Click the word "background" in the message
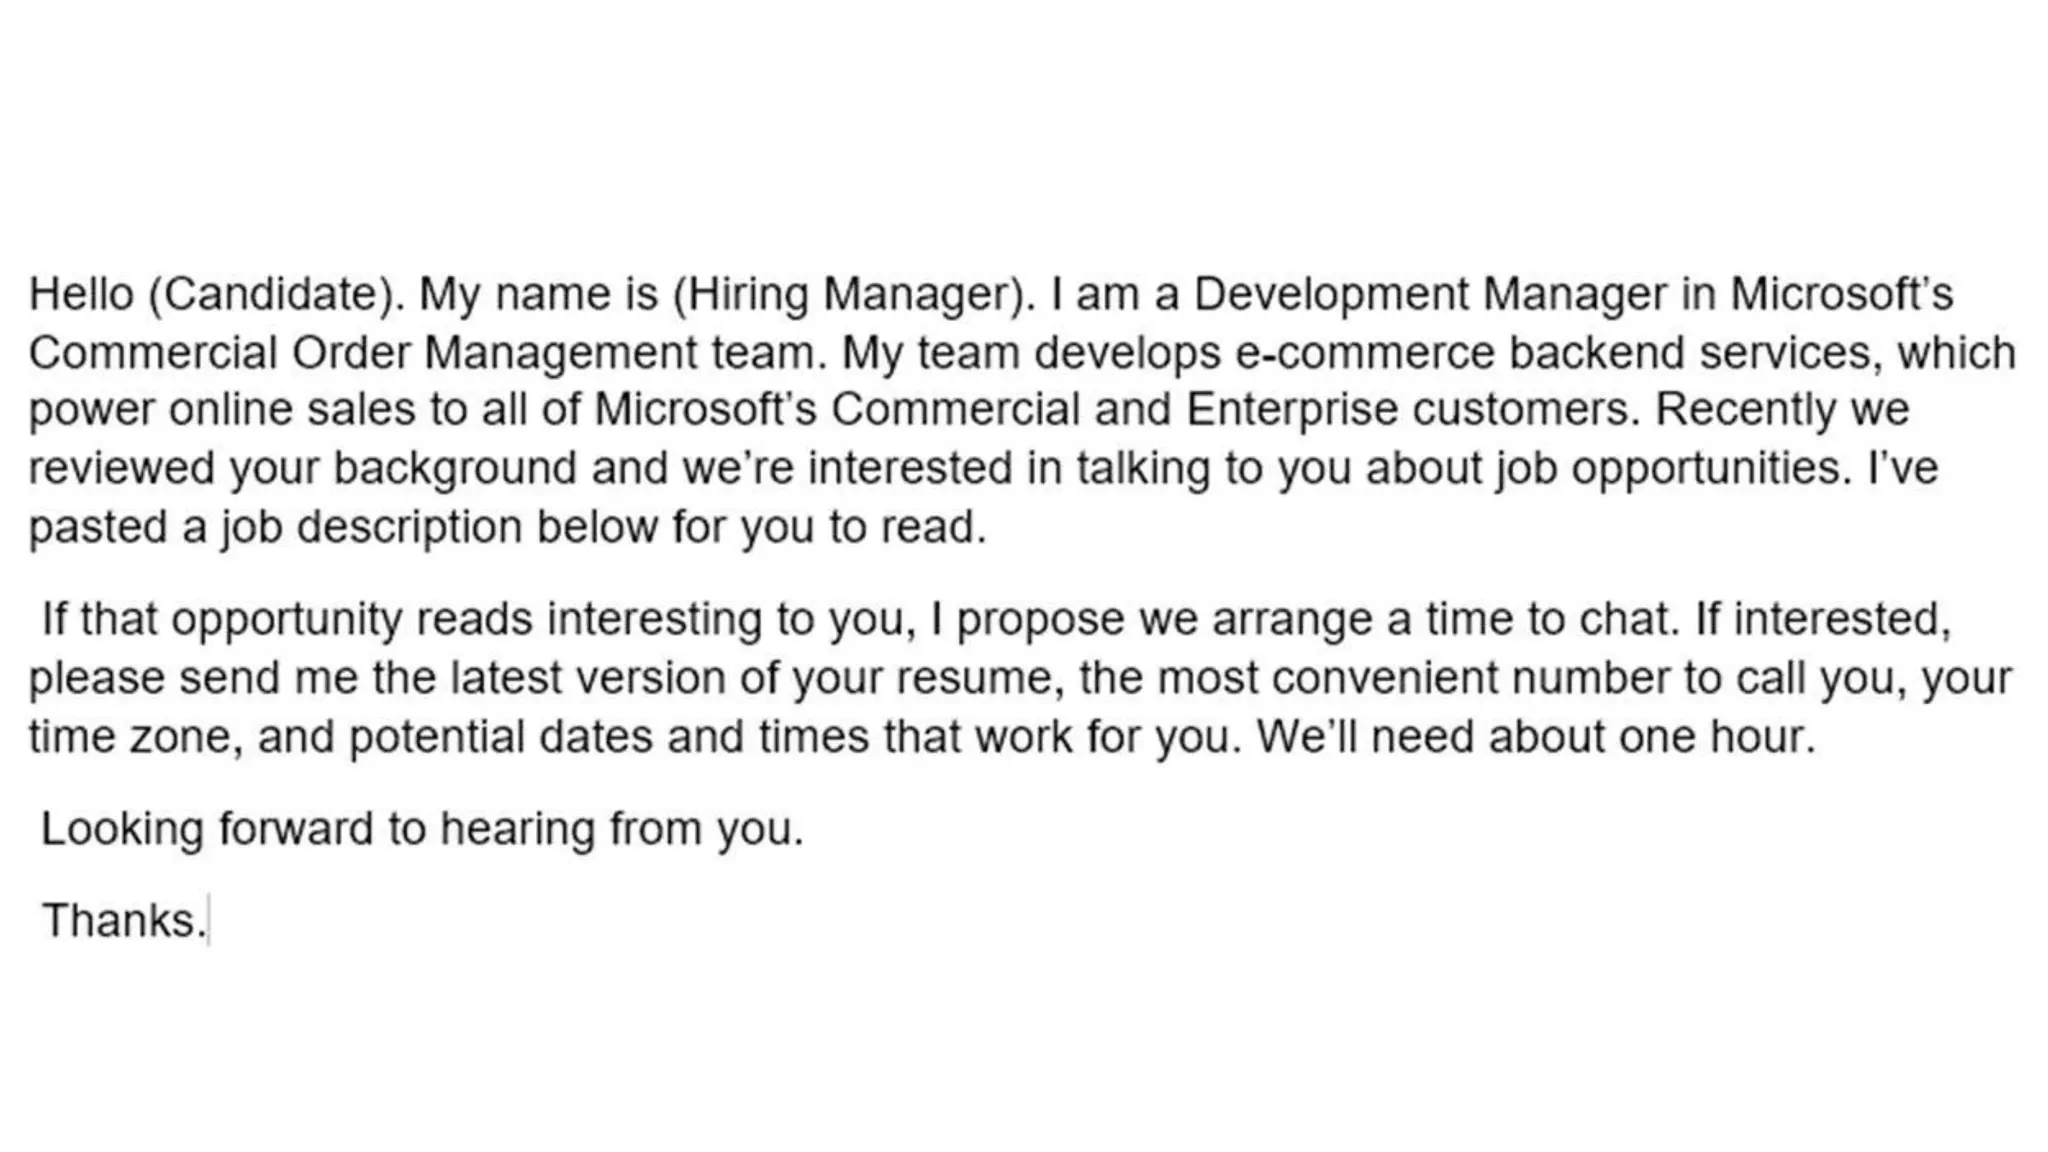Image resolution: width=2048 pixels, height=1152 pixels. [x=455, y=469]
